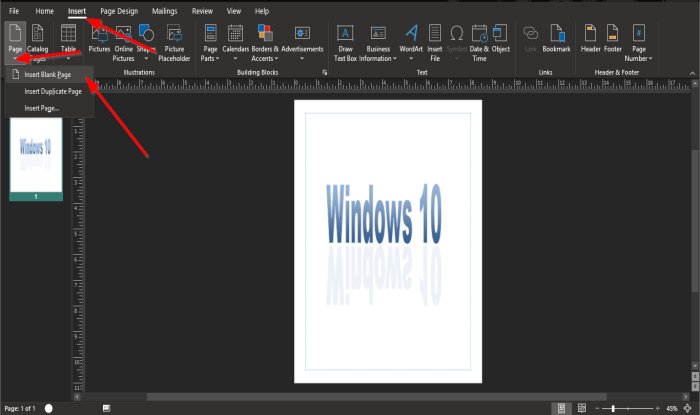Switch to two-page spread view
Image resolution: width=700 pixels, height=415 pixels.
(x=583, y=408)
